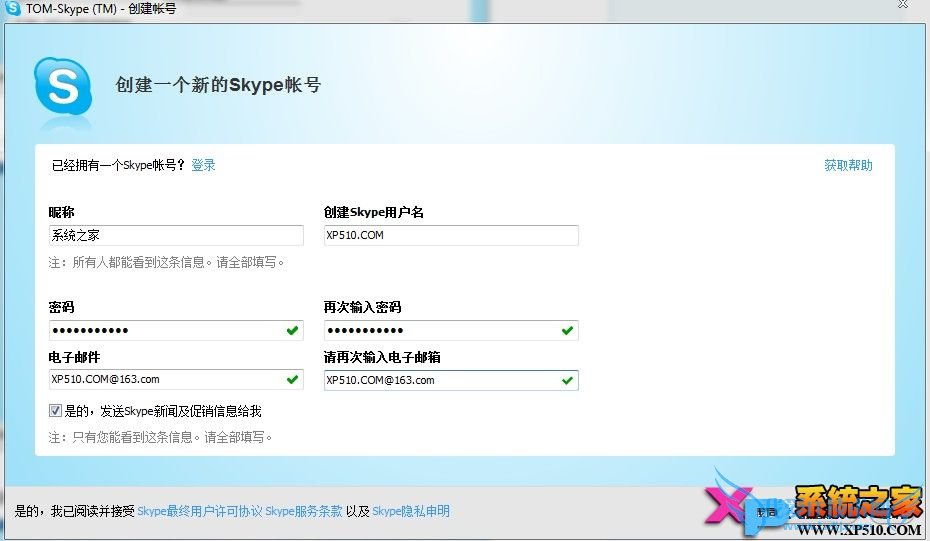Click the 是的,我已阅读并接受 text
The width and height of the screenshot is (930, 541).
(75, 511)
